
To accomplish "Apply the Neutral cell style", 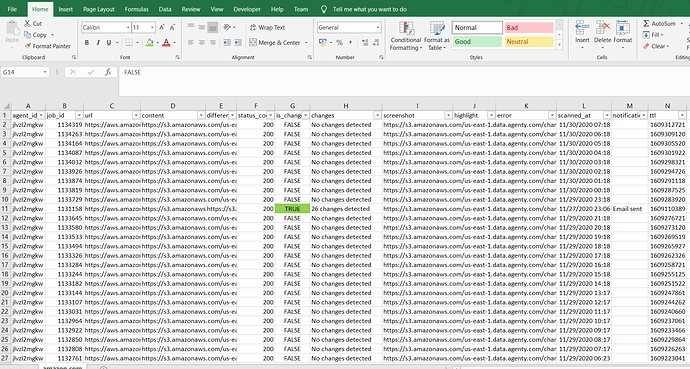I will [x=529, y=41].
